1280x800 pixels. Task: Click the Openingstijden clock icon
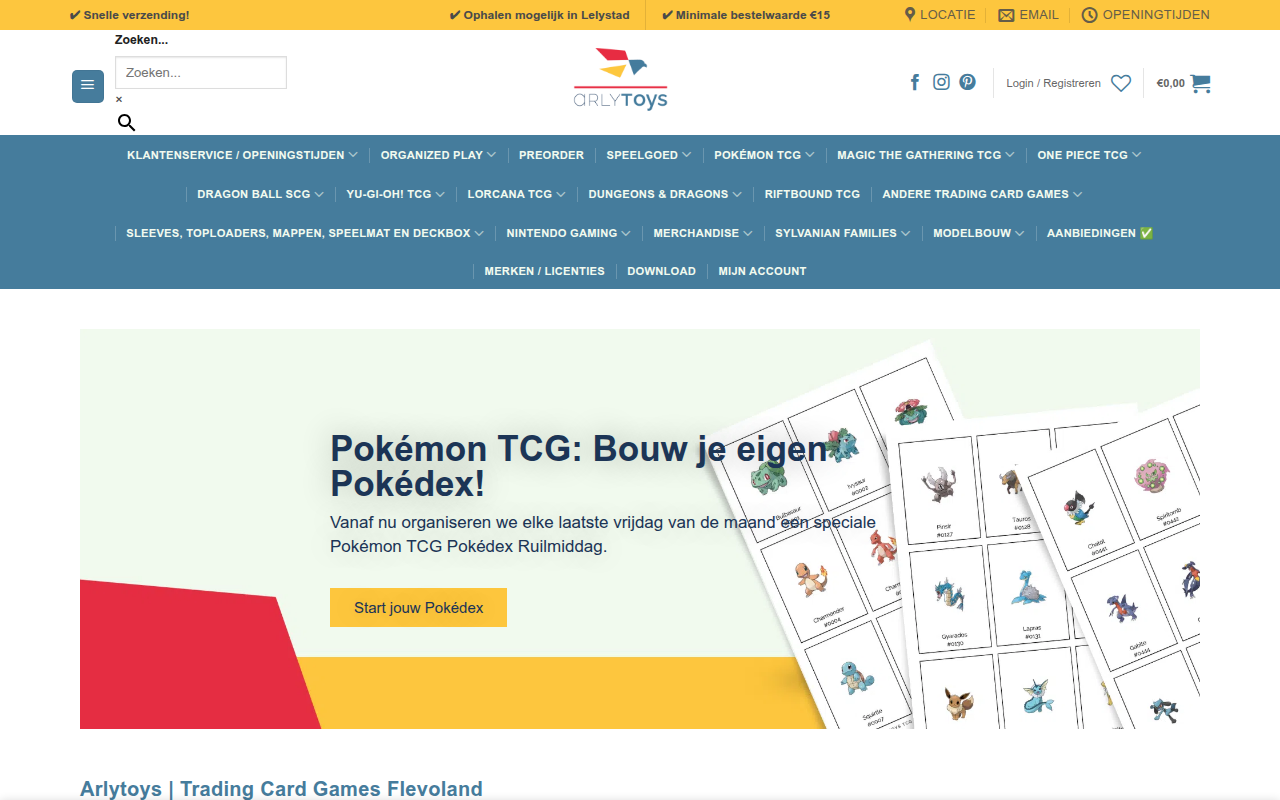point(1089,15)
